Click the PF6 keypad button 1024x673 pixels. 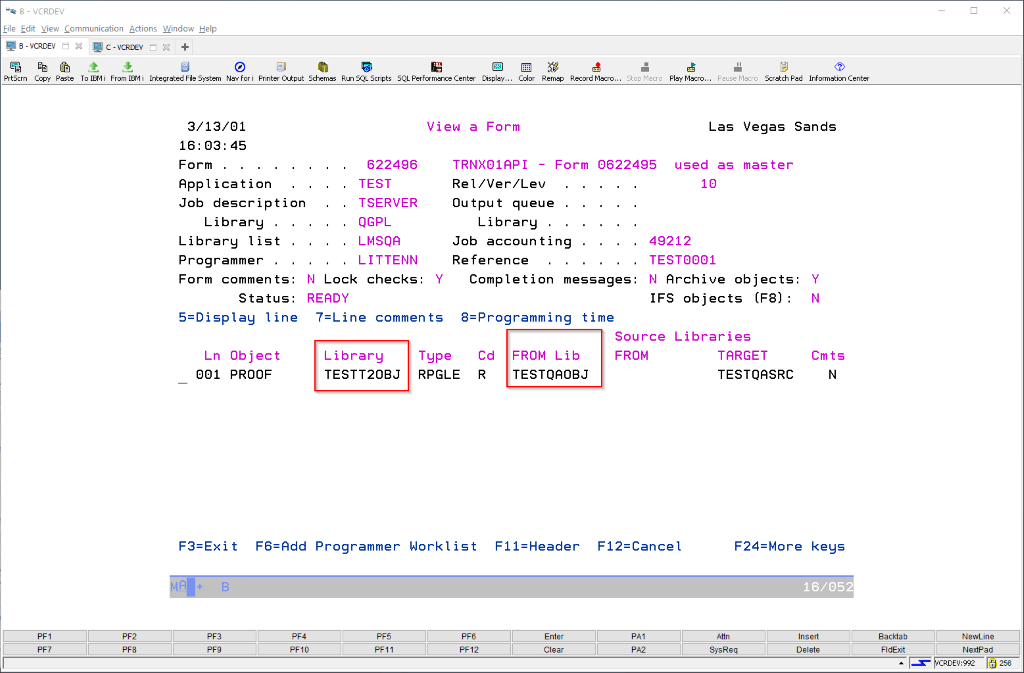pos(469,636)
